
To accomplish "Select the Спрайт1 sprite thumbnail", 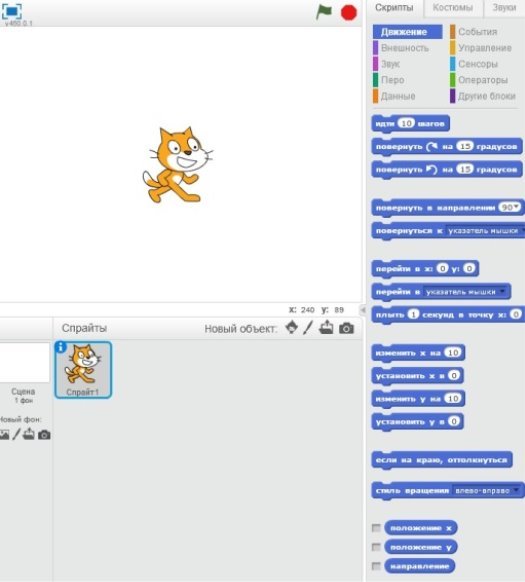I will pyautogui.click(x=83, y=370).
